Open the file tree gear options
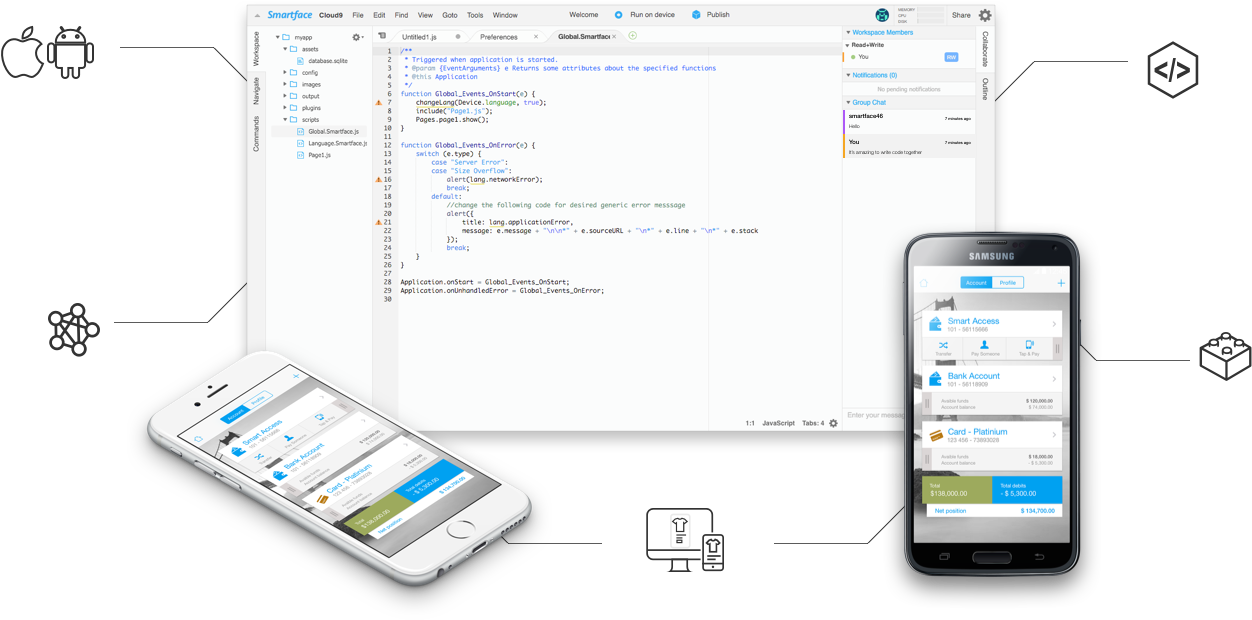Image resolution: width=1252 pixels, height=620 pixels. coord(357,37)
